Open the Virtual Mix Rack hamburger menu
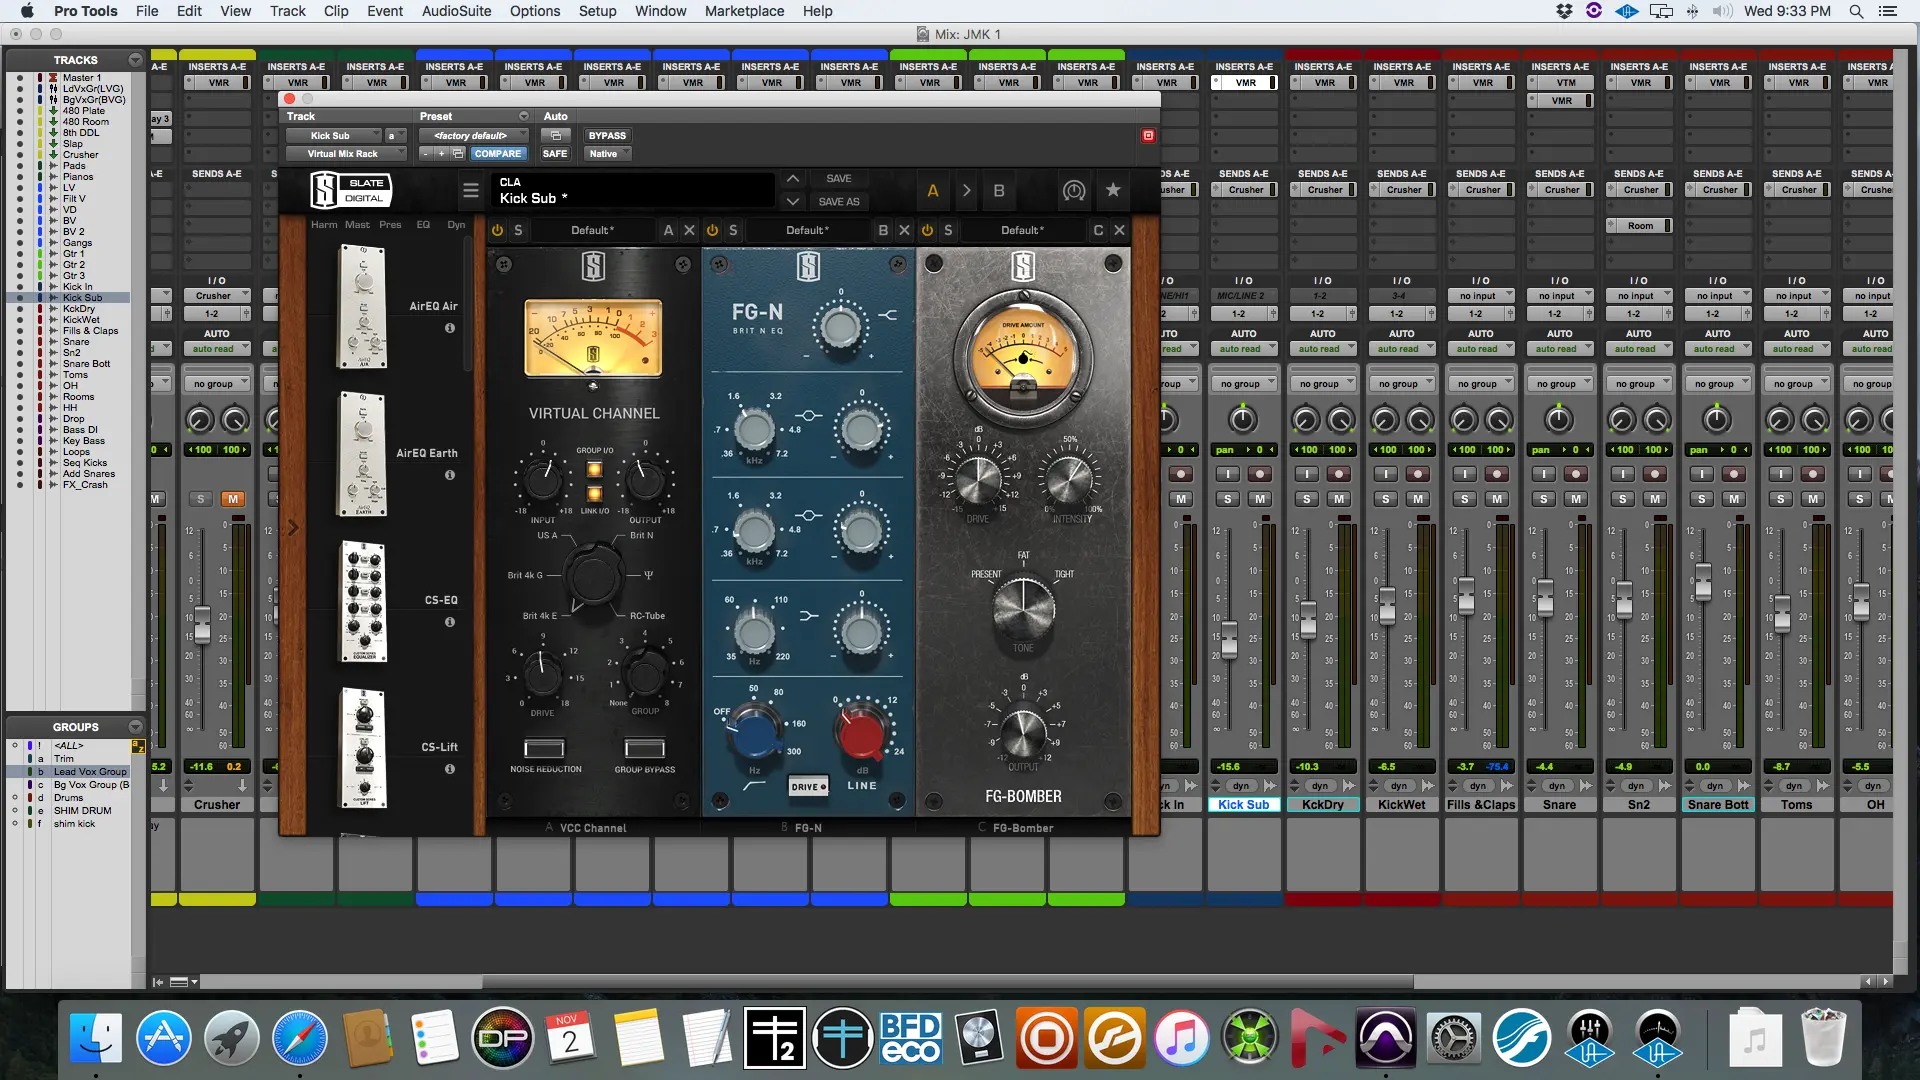Image resolution: width=1920 pixels, height=1080 pixels. (x=470, y=190)
